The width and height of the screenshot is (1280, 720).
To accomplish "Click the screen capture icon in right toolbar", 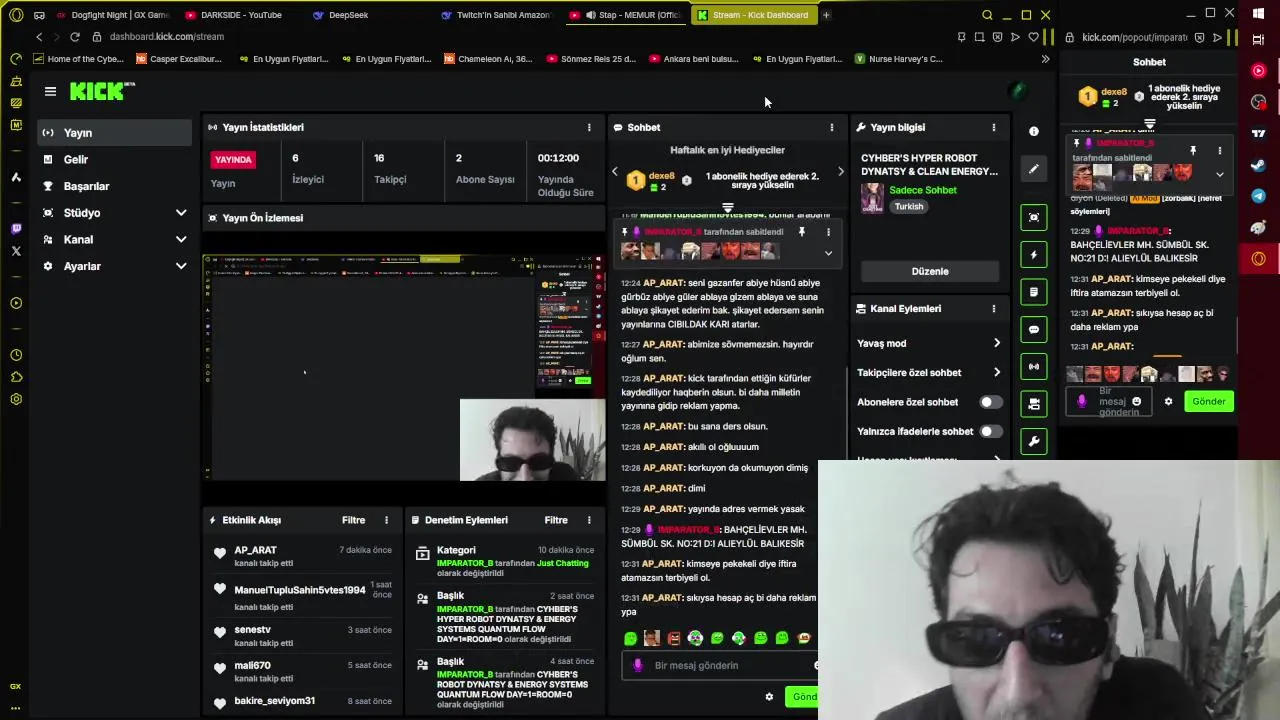I will [1034, 217].
